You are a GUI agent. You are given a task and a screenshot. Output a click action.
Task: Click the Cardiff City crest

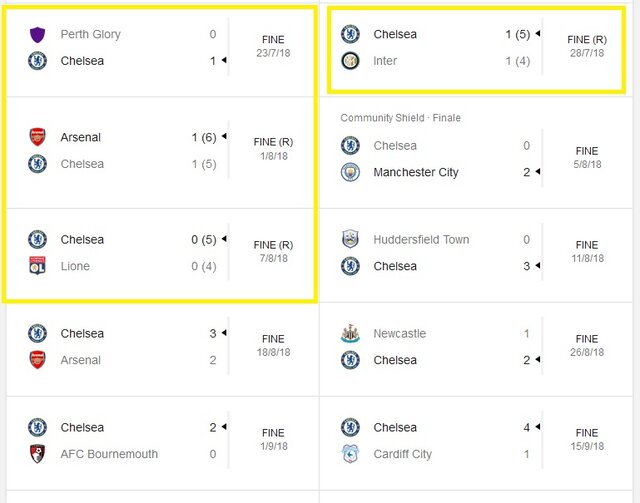coord(350,454)
